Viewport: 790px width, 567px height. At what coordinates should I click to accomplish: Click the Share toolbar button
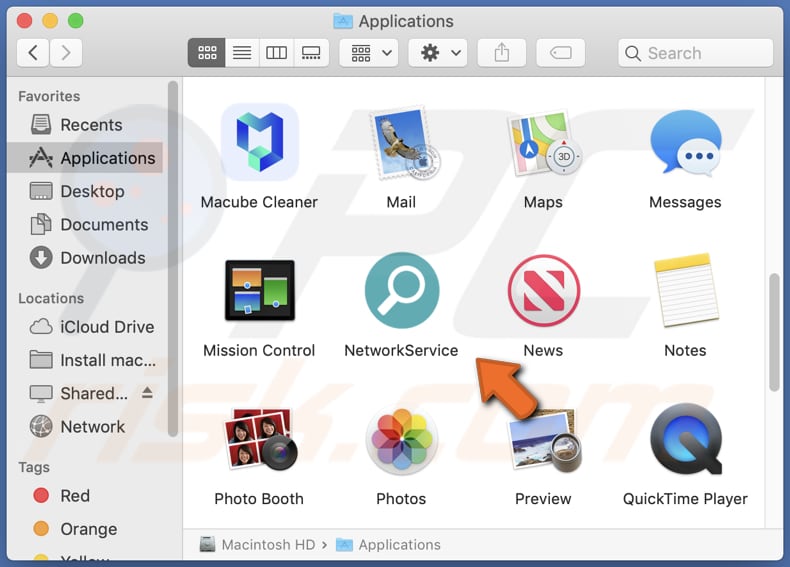click(502, 52)
